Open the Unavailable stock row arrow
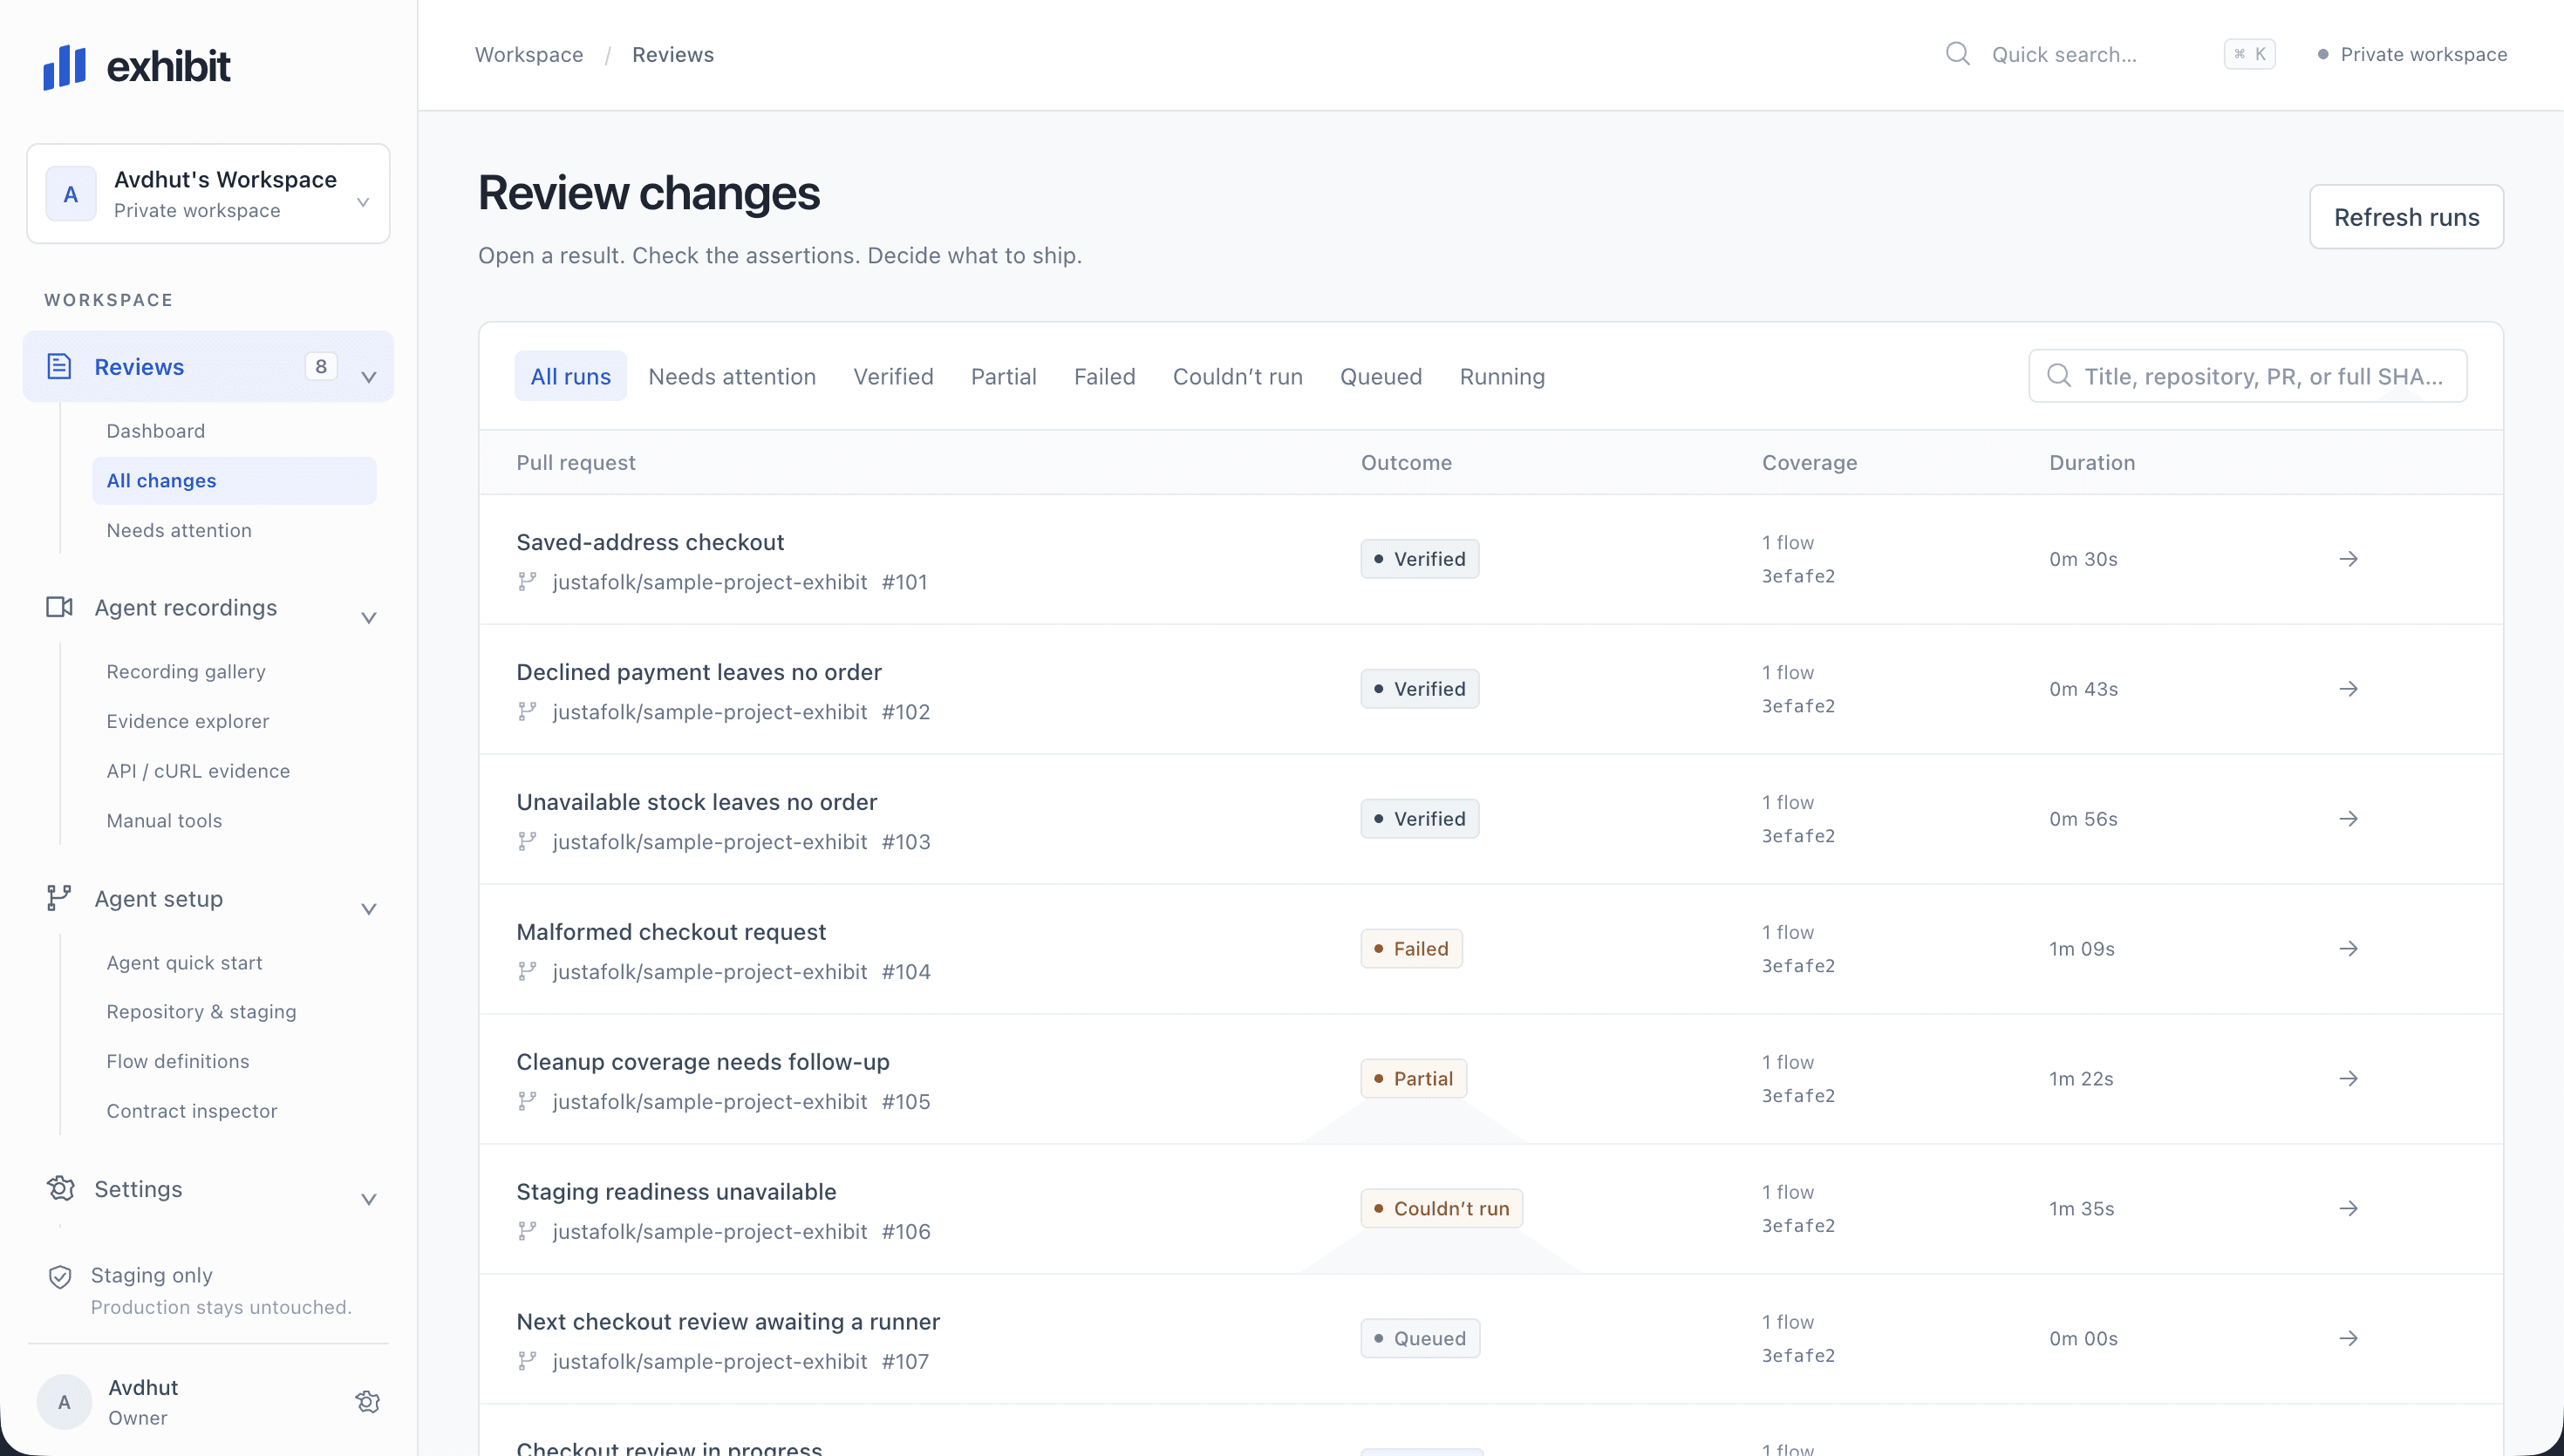The height and width of the screenshot is (1456, 2564). pos(2348,819)
